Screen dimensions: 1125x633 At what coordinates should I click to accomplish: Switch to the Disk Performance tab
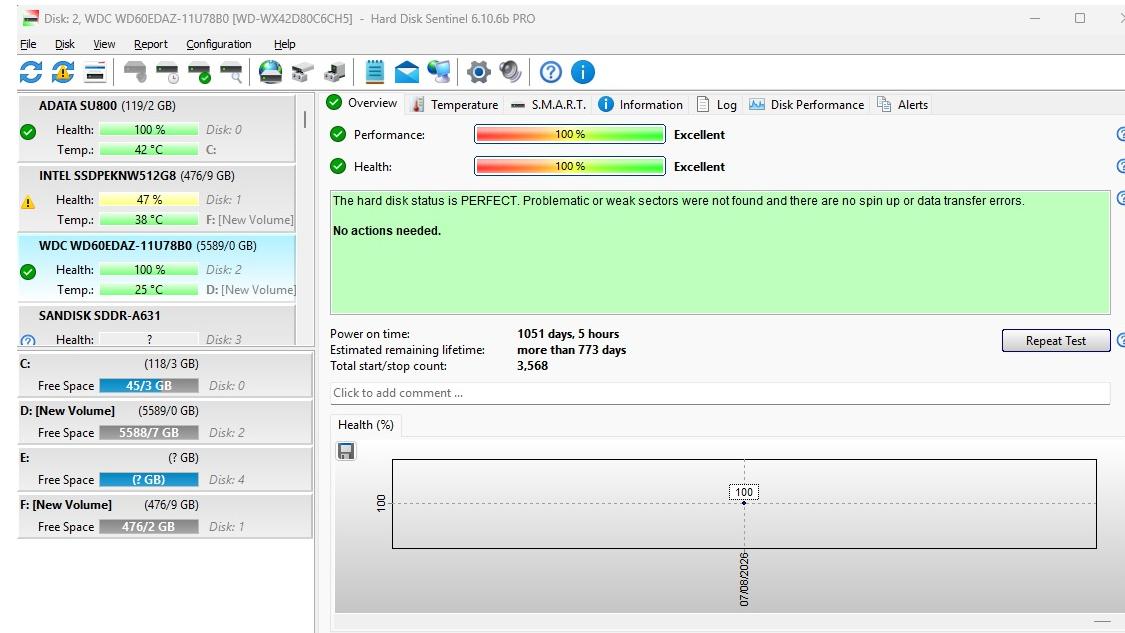[806, 105]
